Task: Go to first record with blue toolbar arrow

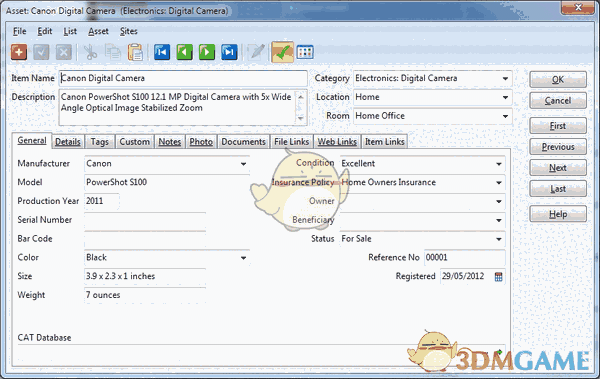Action: tap(162, 52)
